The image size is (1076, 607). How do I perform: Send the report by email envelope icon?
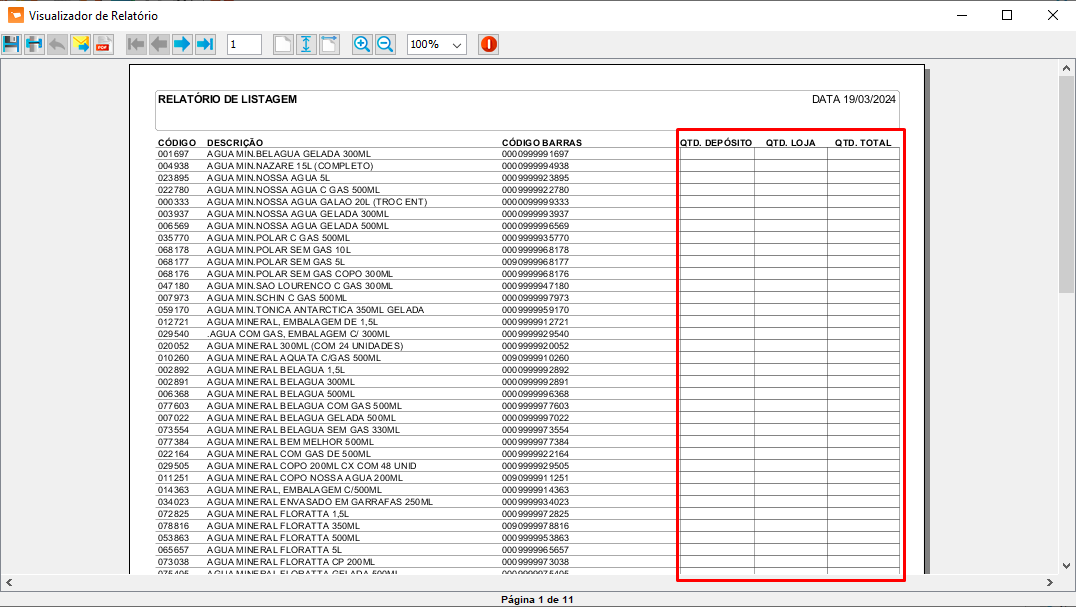pyautogui.click(x=80, y=45)
